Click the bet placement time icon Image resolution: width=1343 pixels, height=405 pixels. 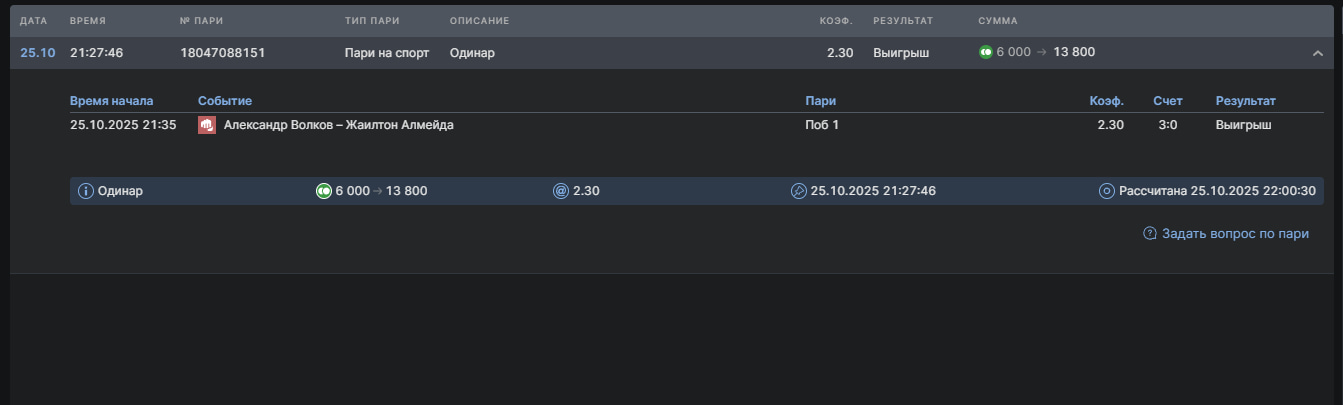pos(798,191)
